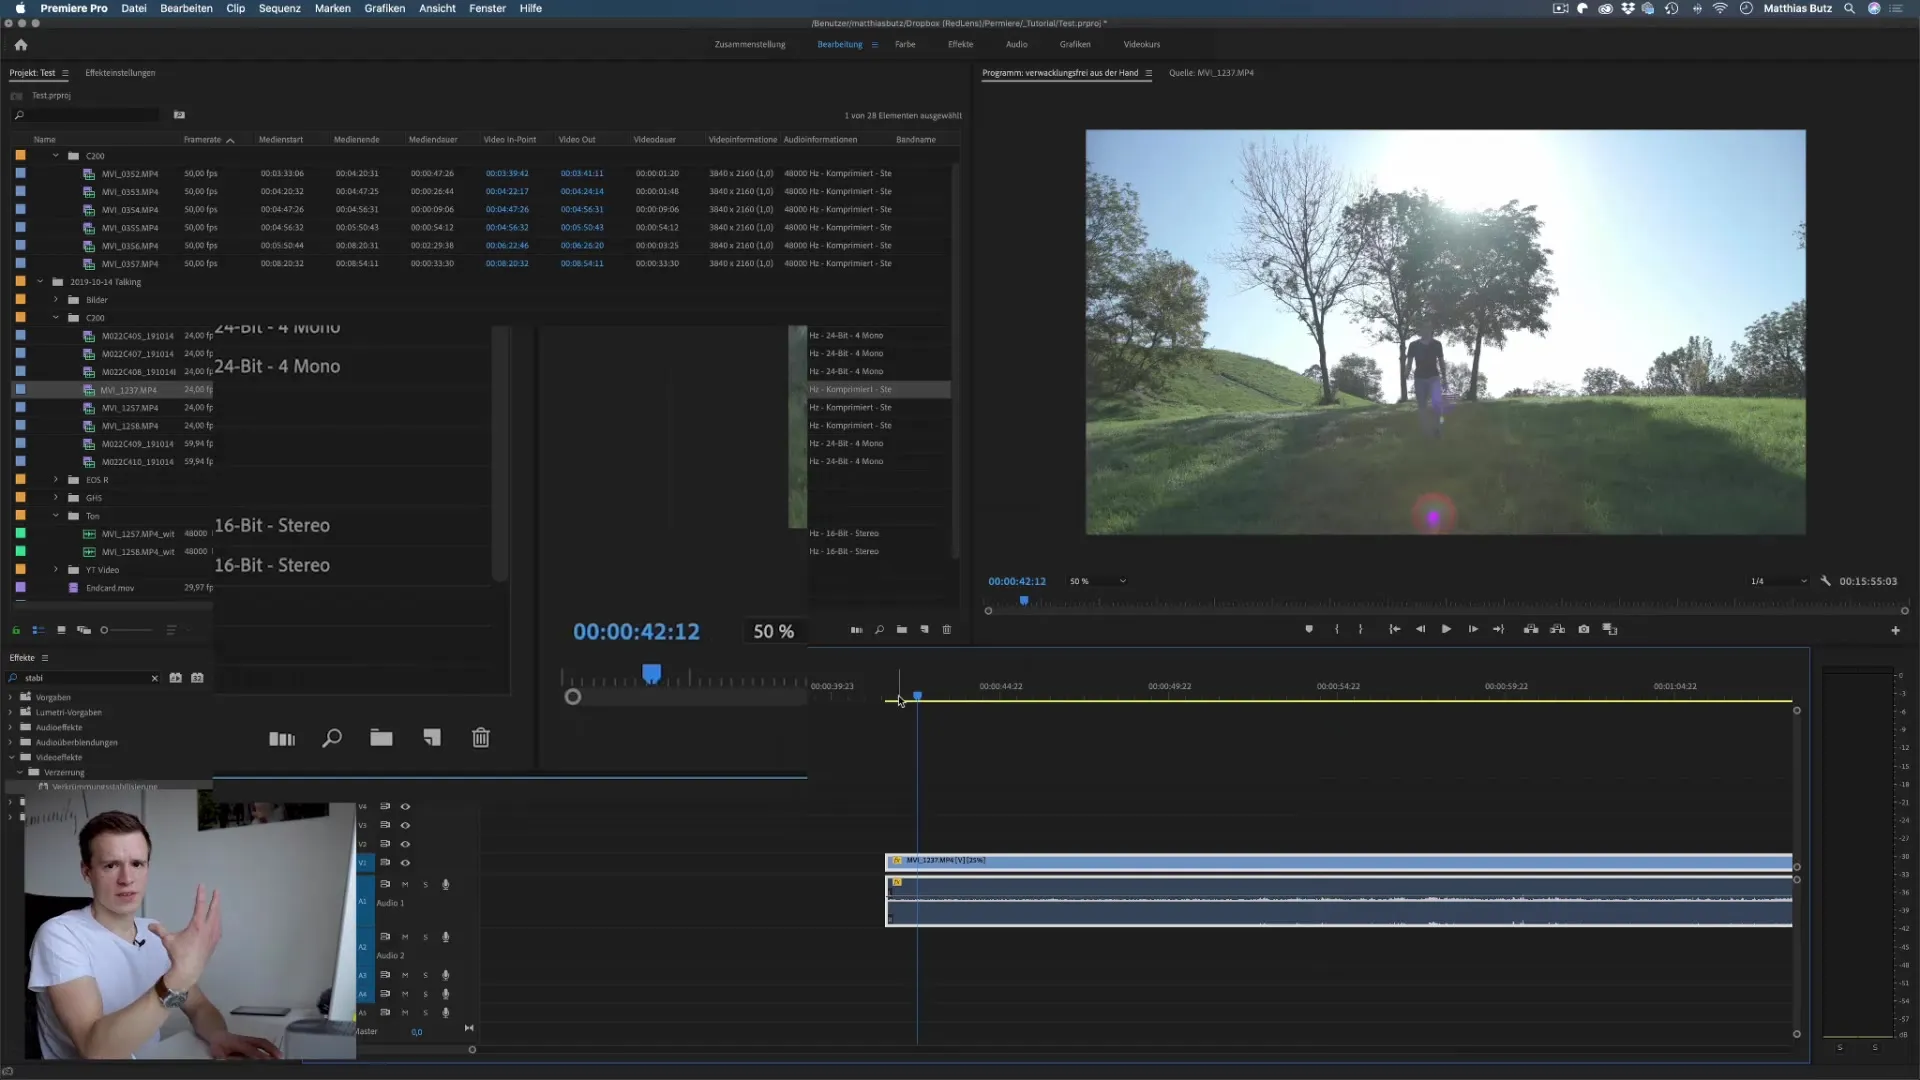Open macOS Spotlight search
The image size is (1920, 1080).
[1849, 8]
